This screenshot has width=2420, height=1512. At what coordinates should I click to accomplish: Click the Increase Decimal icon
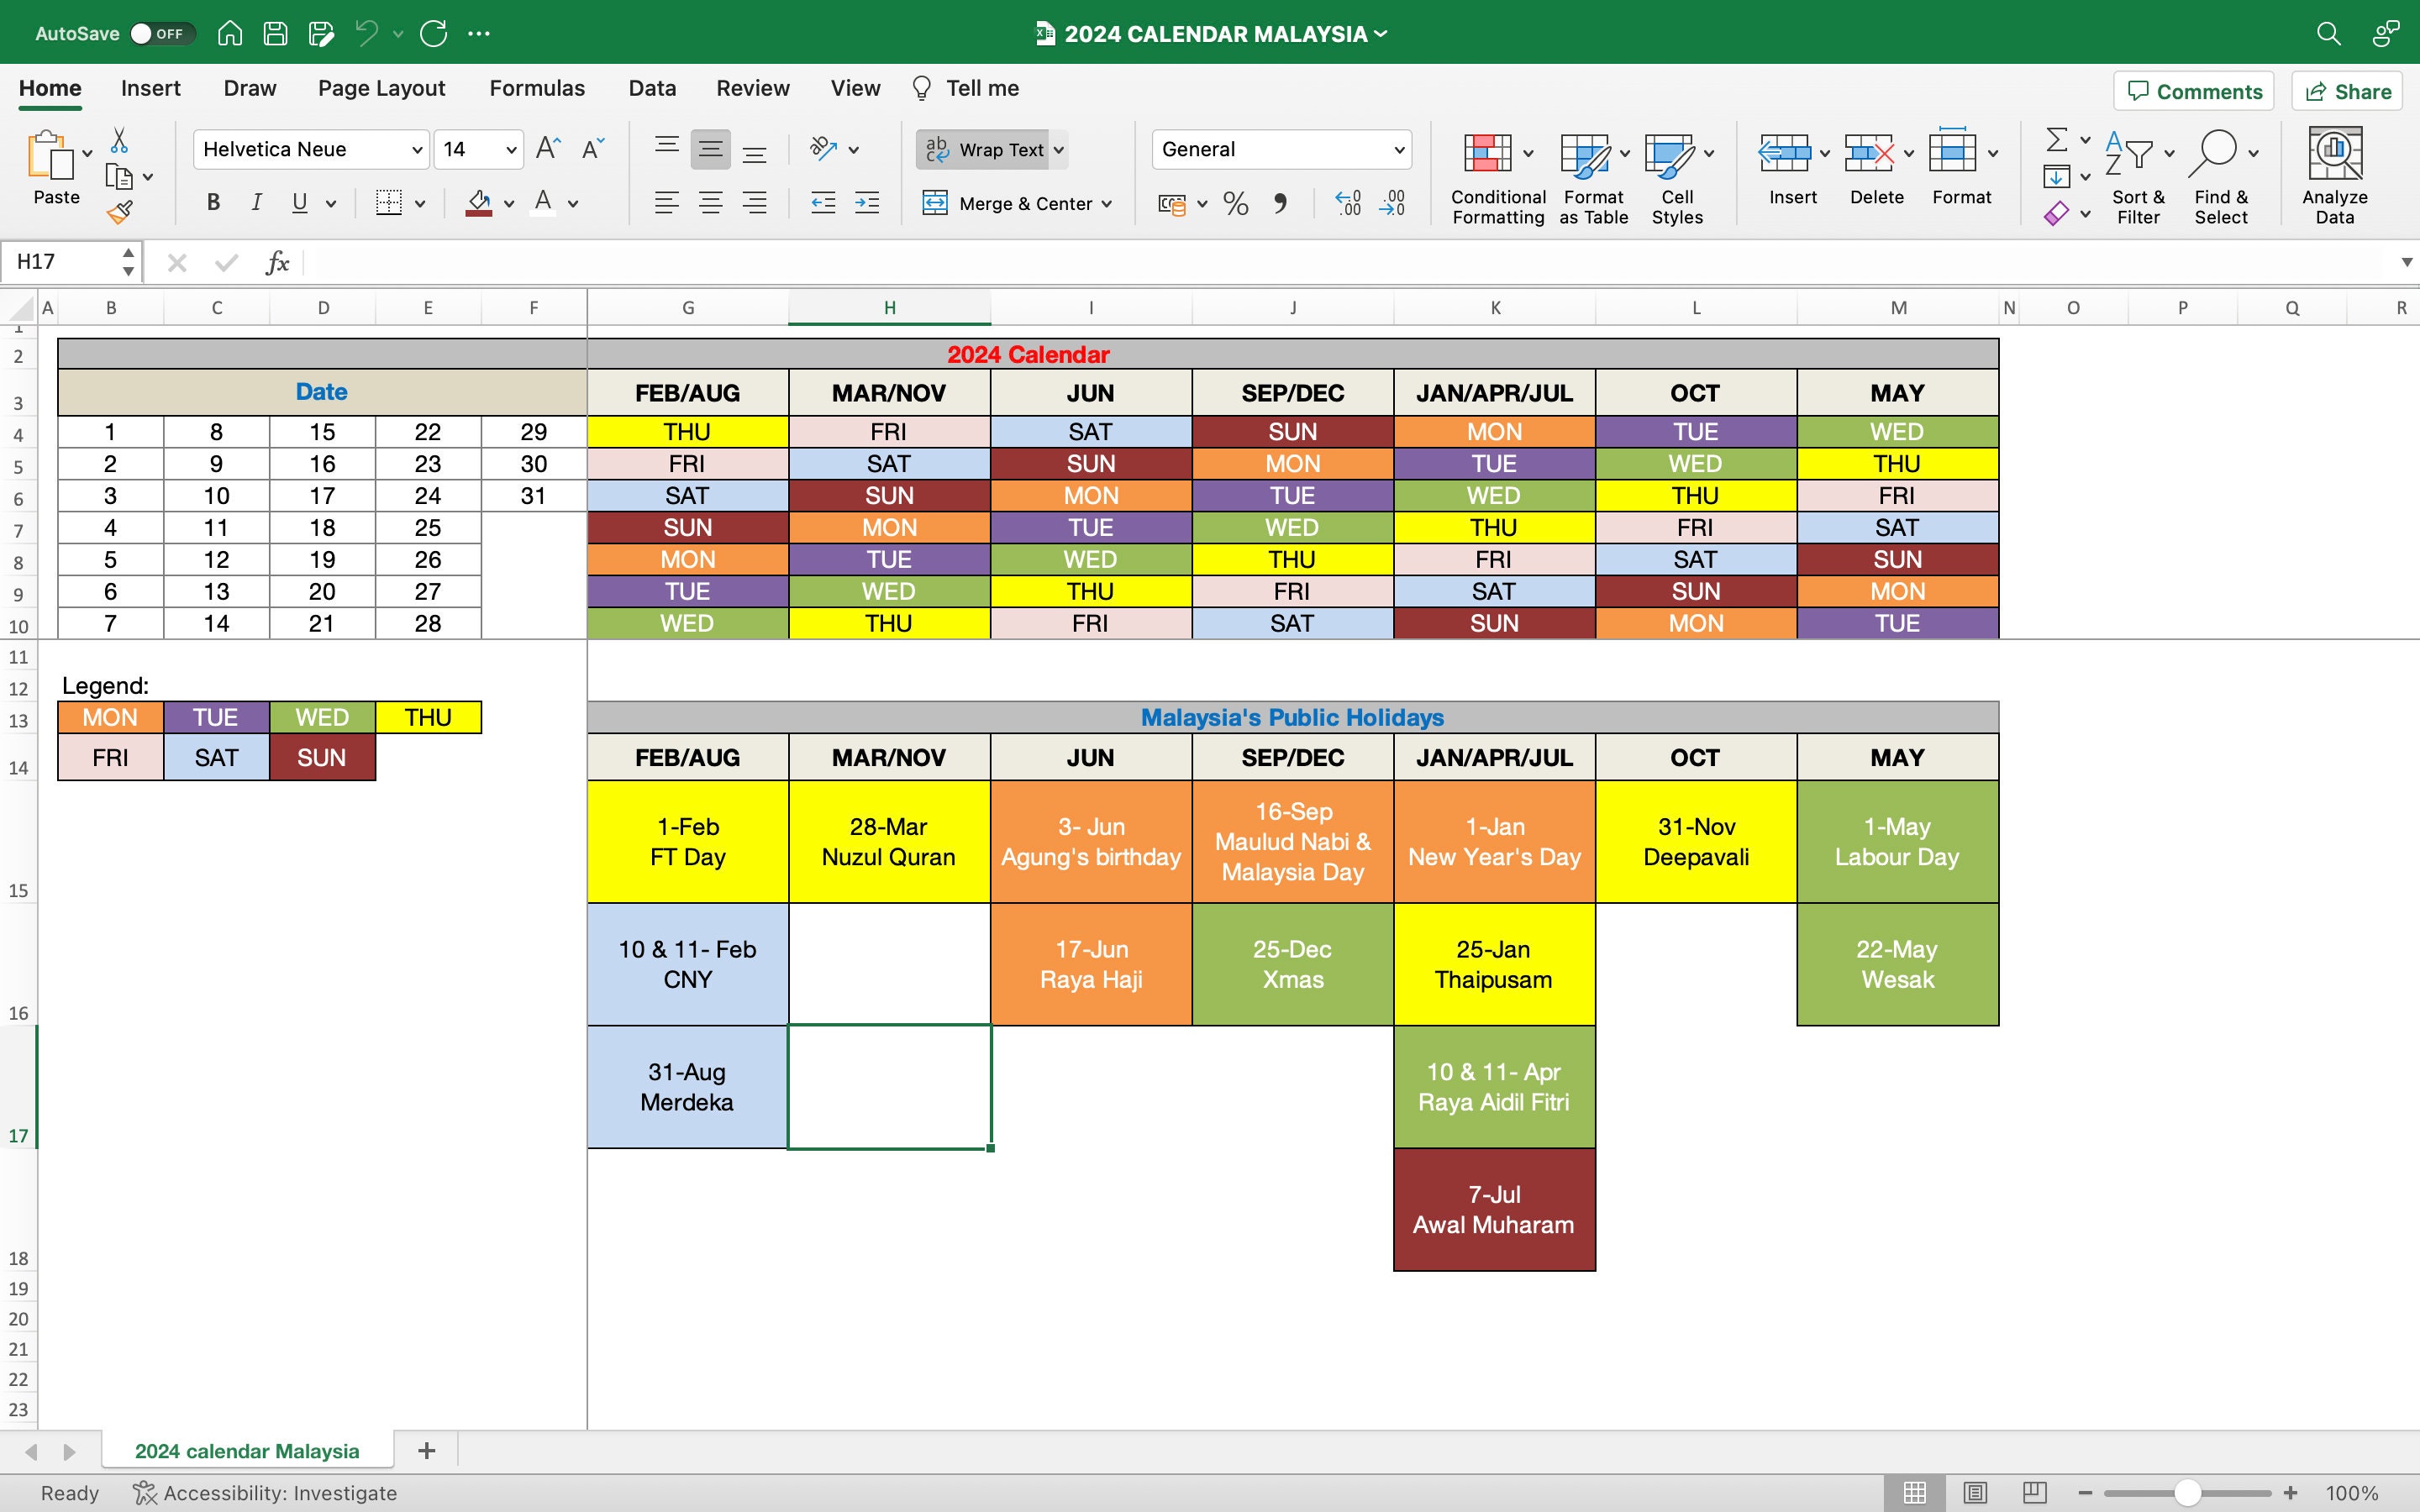click(1347, 203)
